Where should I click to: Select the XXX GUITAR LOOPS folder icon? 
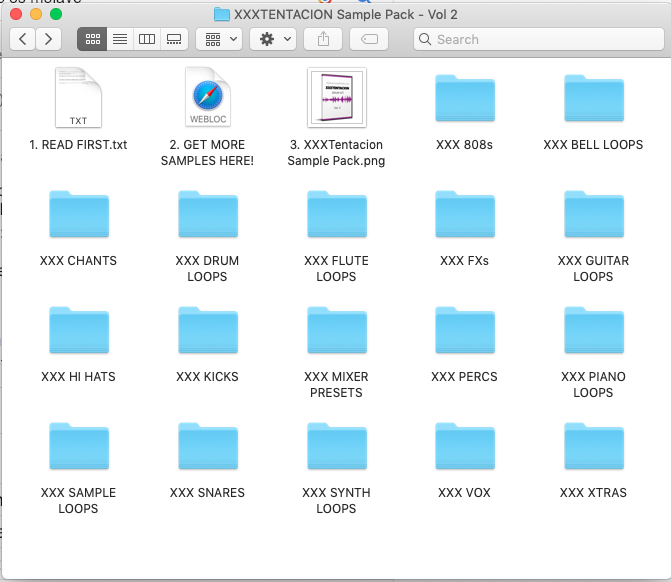594,214
